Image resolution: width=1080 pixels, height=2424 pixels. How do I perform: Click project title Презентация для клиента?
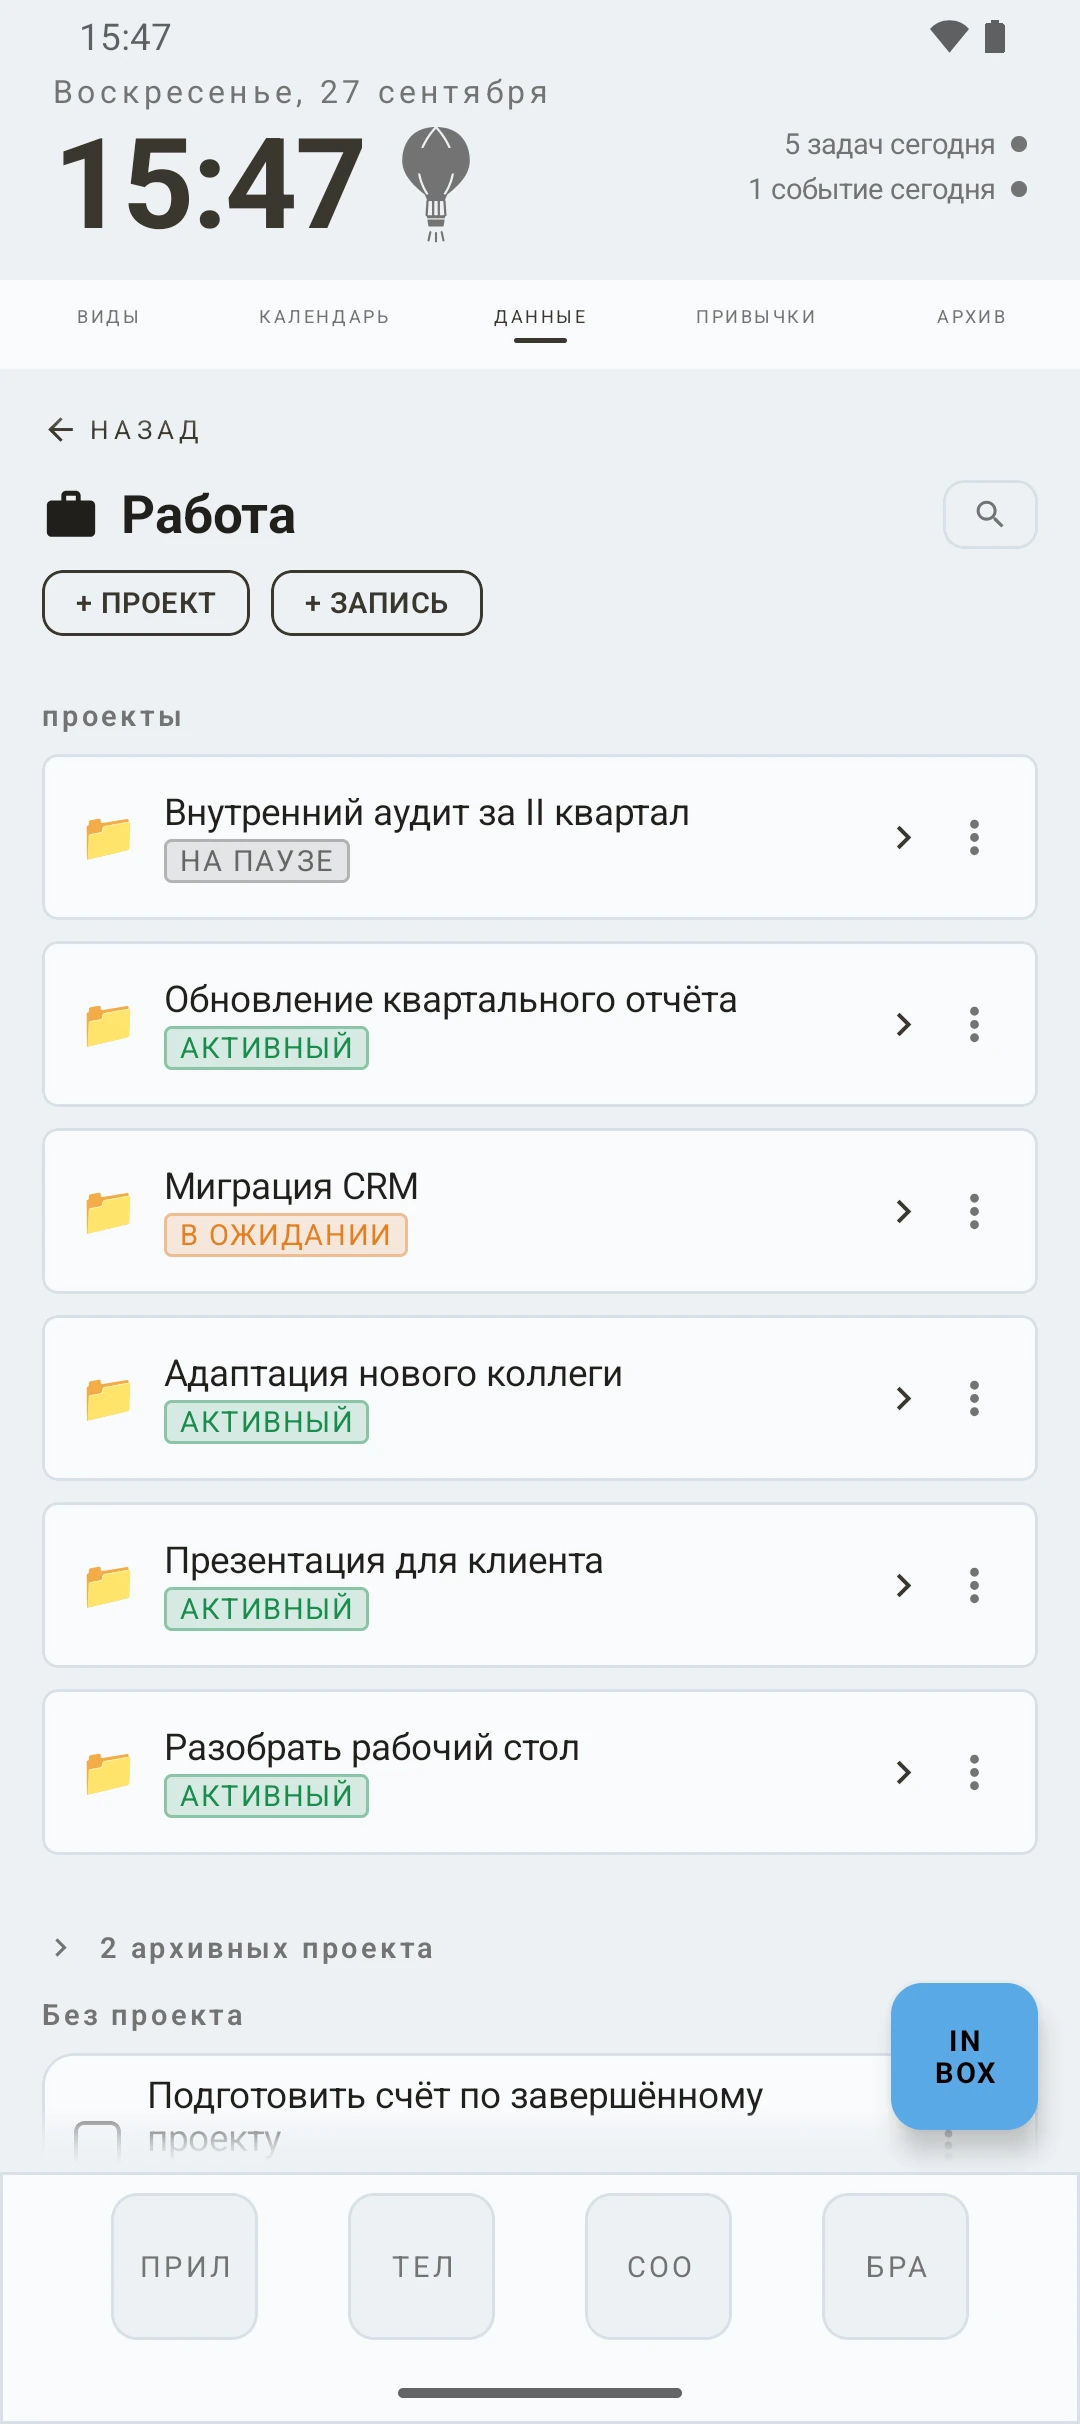point(384,1560)
